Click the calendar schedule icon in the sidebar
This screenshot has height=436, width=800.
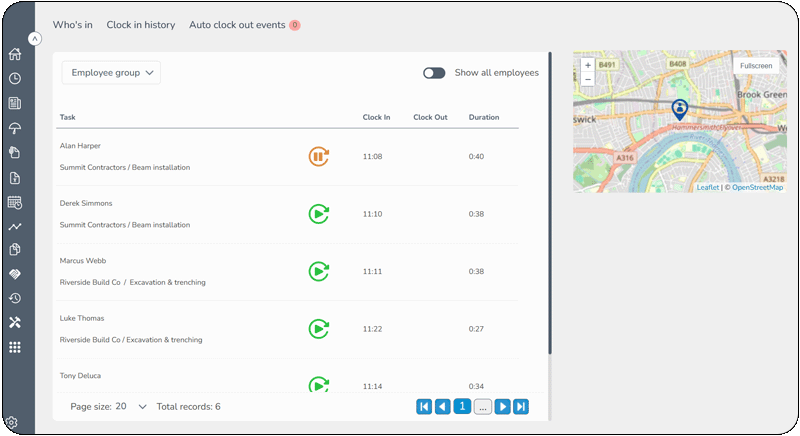(x=15, y=202)
